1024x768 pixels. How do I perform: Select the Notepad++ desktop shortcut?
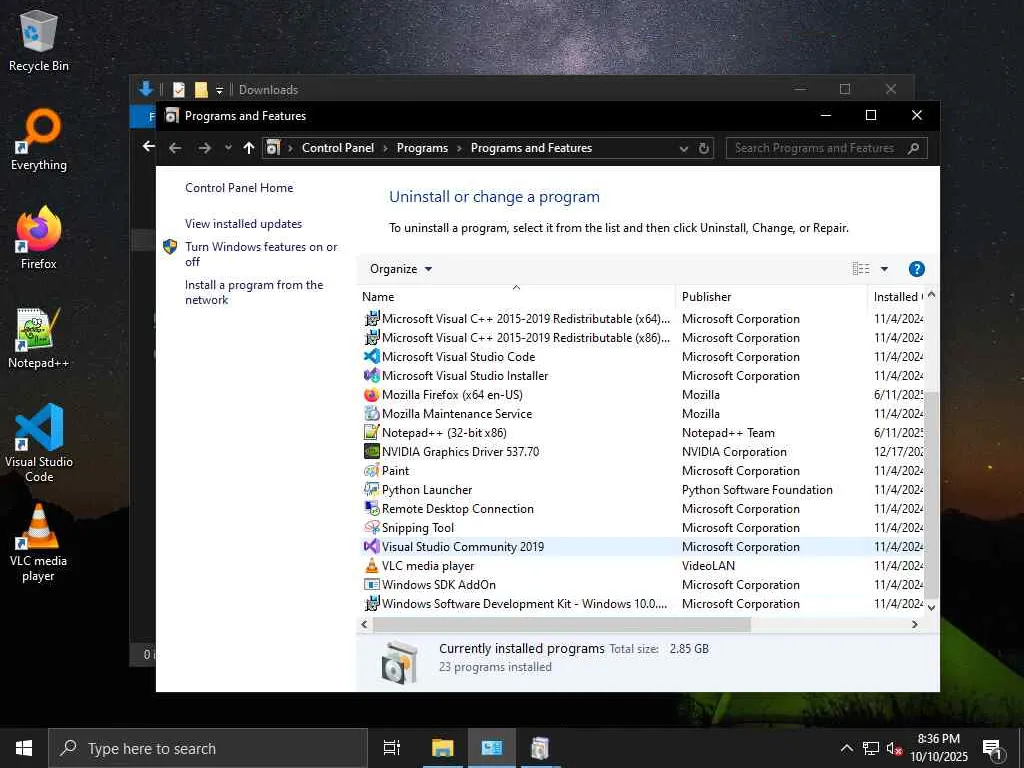[39, 338]
